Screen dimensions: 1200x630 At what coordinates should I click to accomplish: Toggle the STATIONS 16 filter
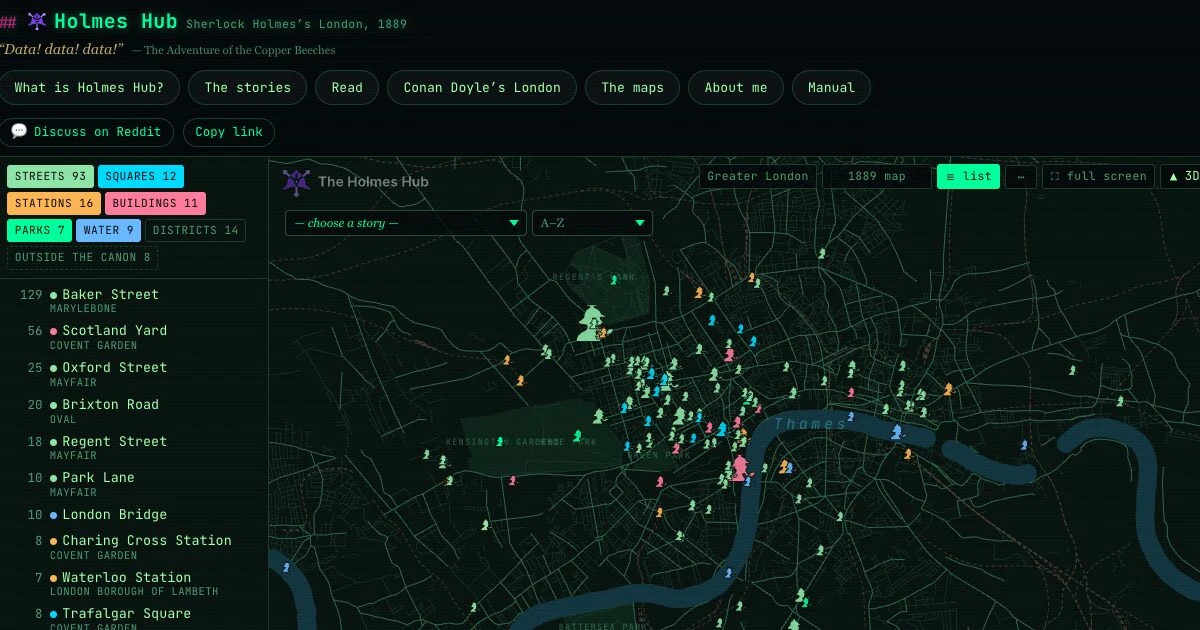tap(54, 203)
